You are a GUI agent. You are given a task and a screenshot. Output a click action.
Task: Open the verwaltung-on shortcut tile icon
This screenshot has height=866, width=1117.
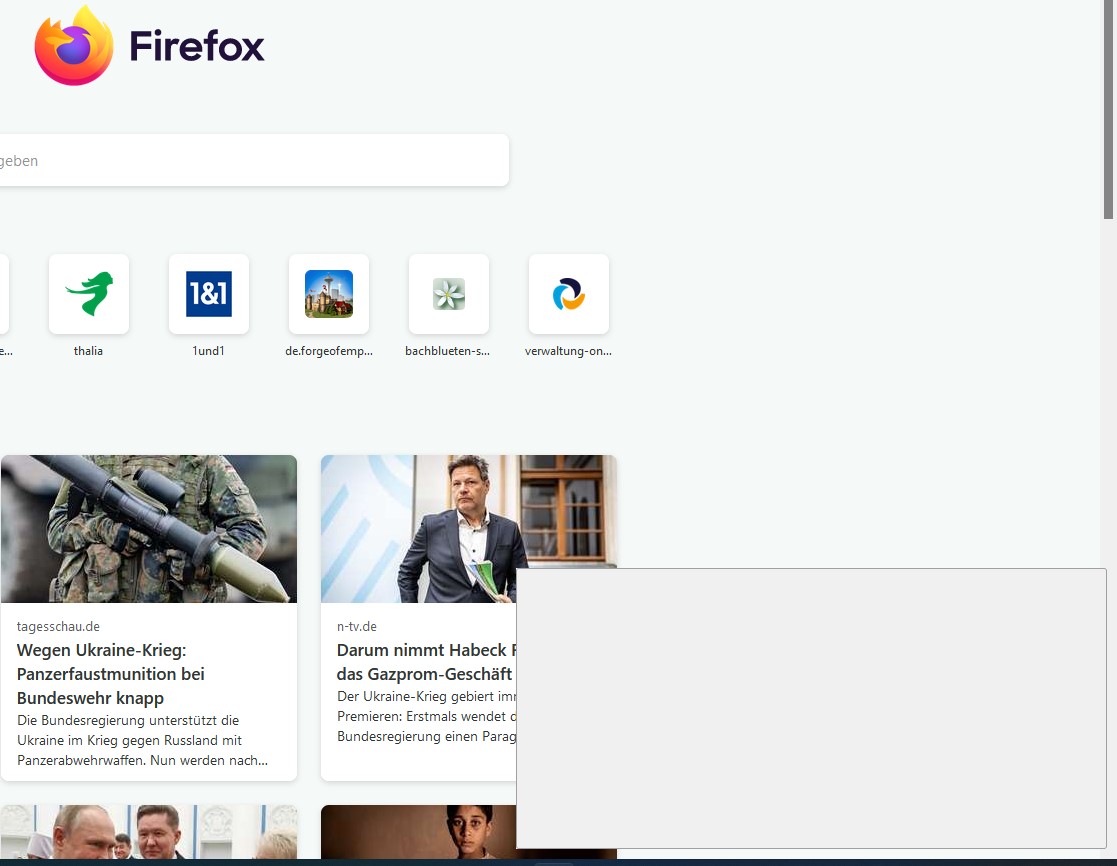click(x=569, y=294)
